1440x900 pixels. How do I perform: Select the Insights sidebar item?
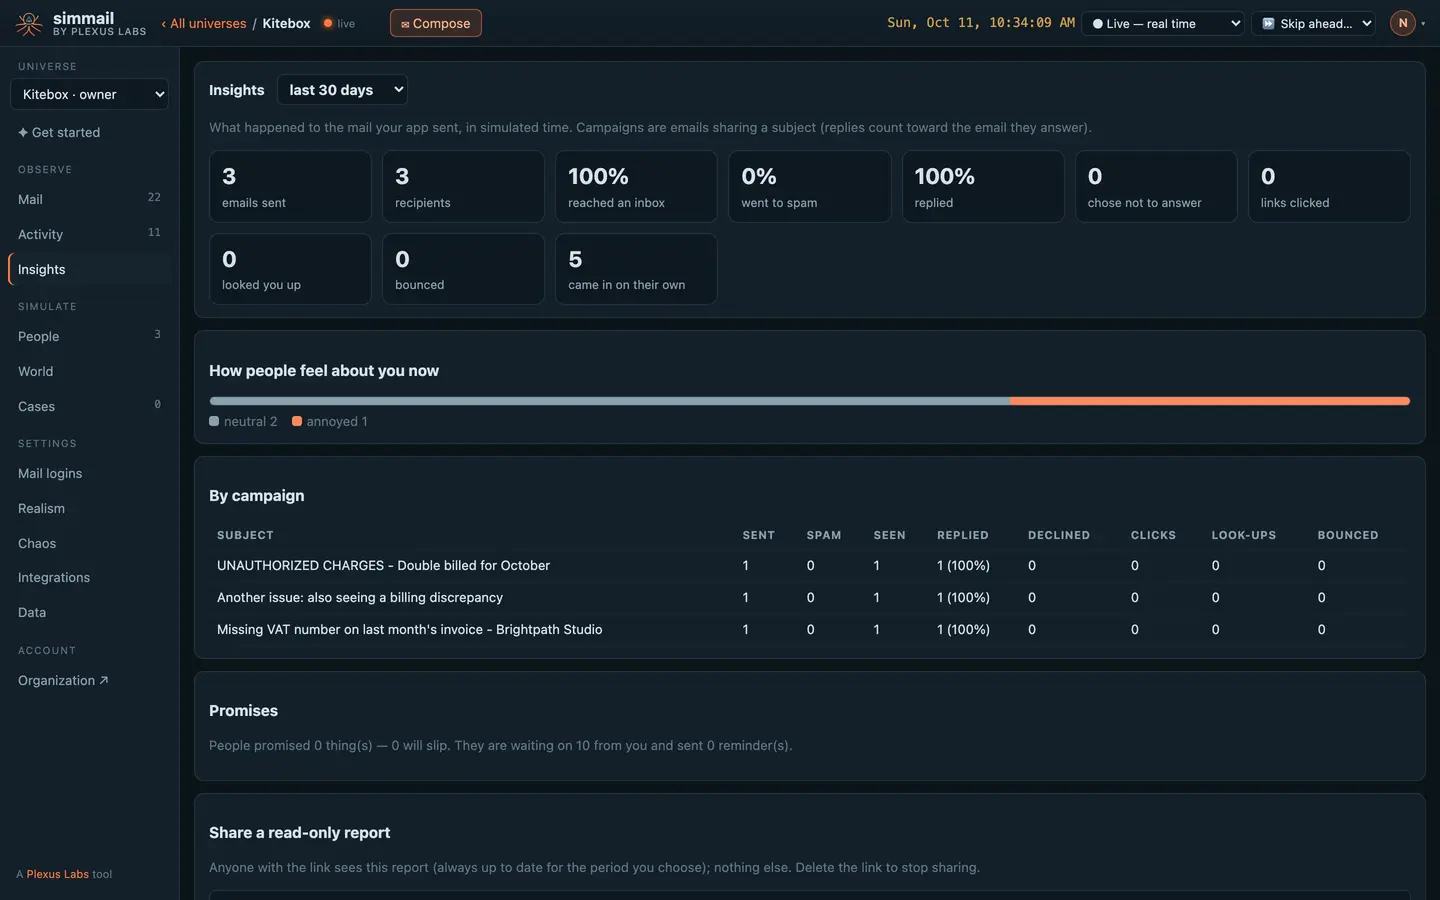click(89, 269)
